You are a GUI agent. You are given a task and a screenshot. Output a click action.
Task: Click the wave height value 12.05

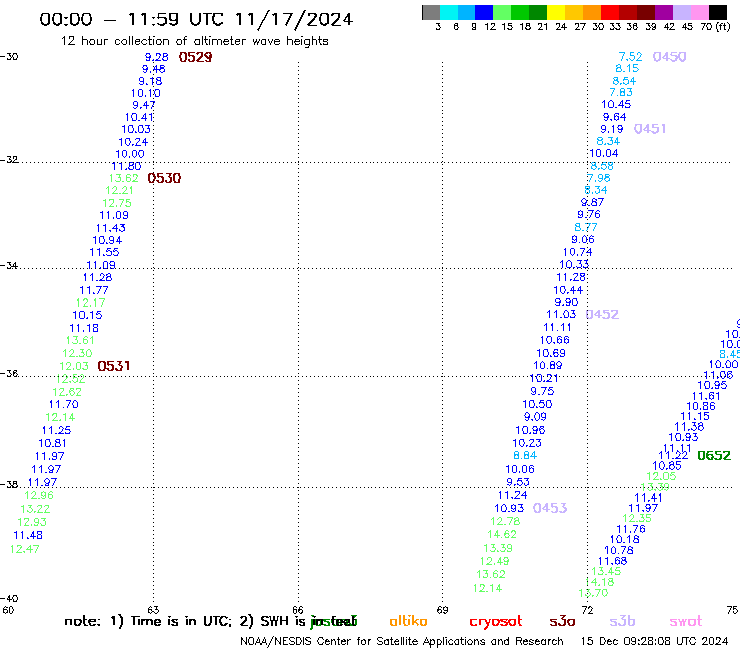tap(661, 476)
